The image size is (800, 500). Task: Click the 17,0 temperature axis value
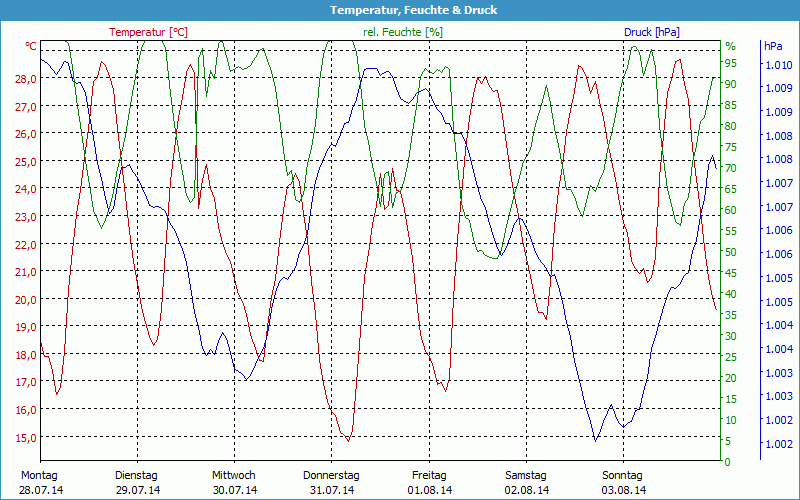(26, 382)
